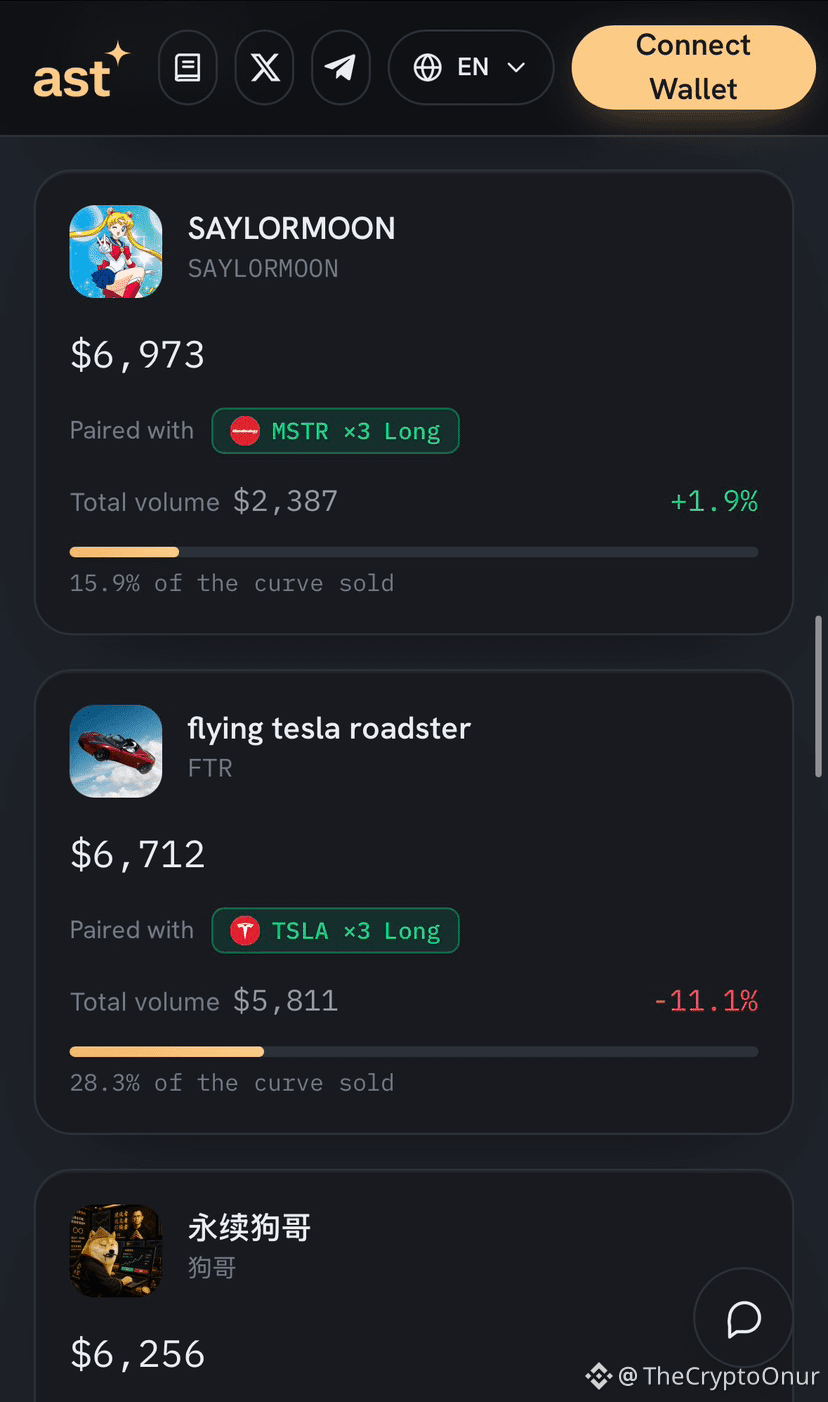Screen dimensions: 828x1402
Task: Click the SAYLORMOON token title
Action: (x=292, y=229)
